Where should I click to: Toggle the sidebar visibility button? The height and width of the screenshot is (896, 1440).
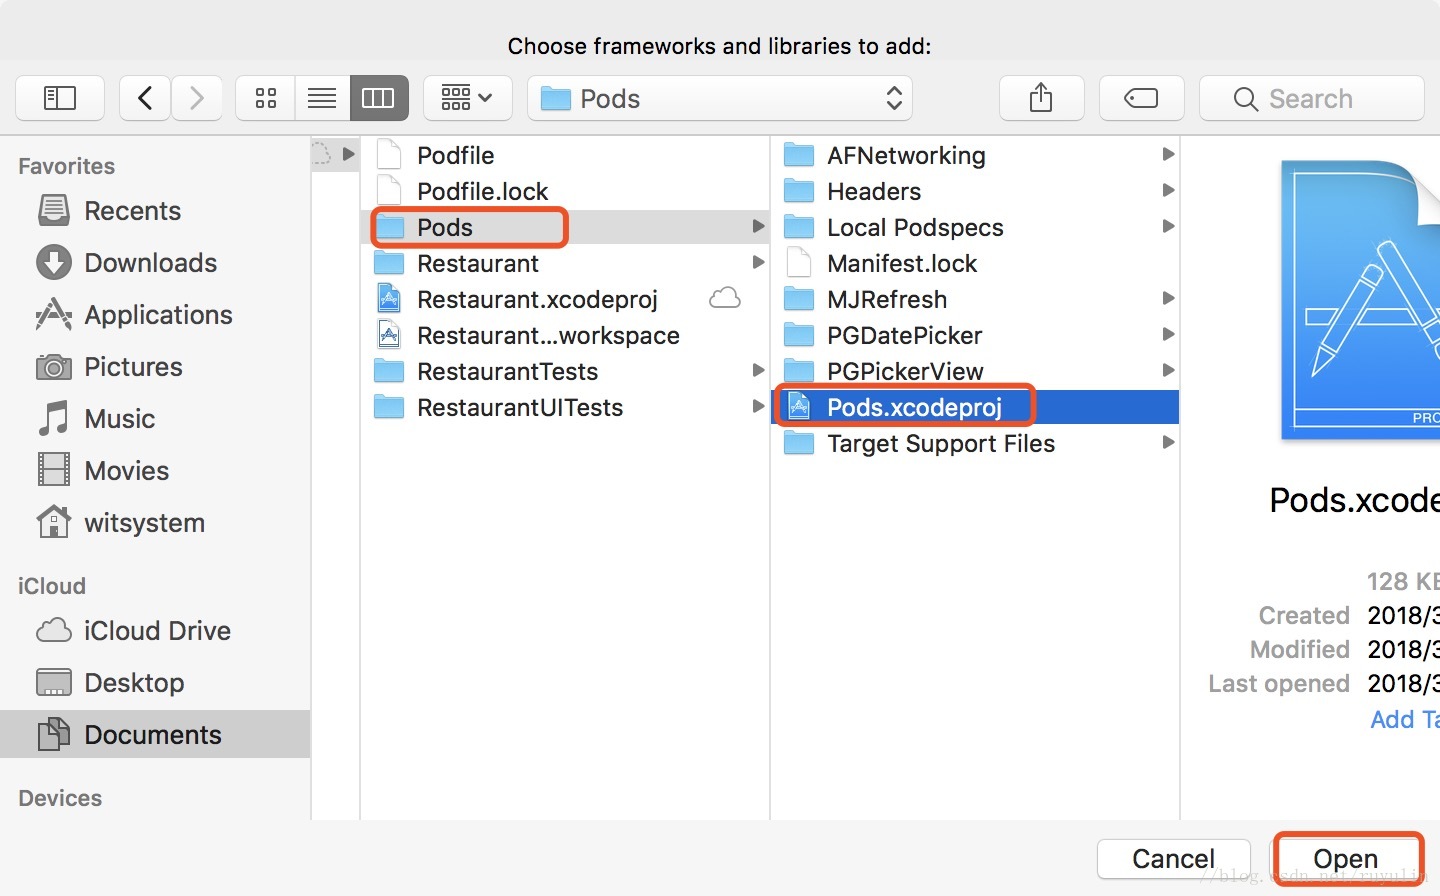click(60, 98)
